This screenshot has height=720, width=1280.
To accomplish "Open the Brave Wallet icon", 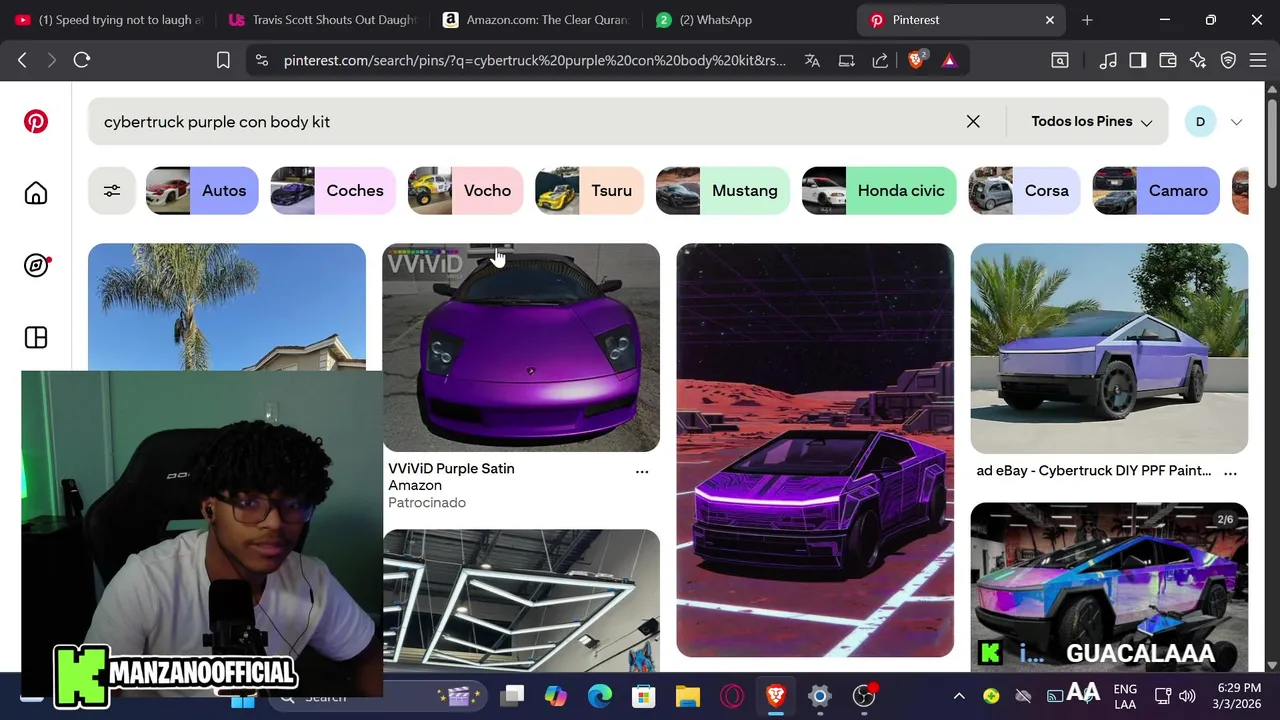I will coord(1168,61).
